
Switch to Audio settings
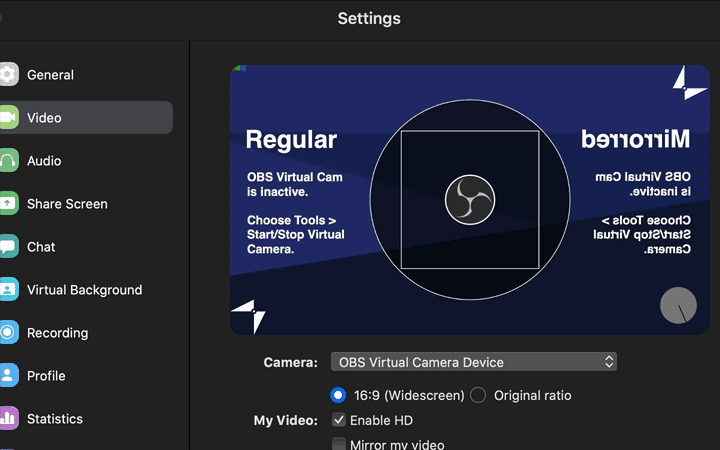click(44, 161)
